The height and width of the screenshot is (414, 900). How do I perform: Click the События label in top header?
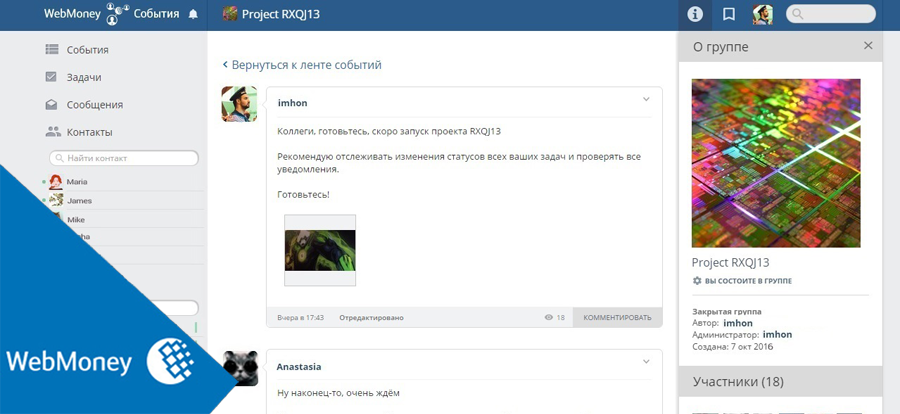156,14
